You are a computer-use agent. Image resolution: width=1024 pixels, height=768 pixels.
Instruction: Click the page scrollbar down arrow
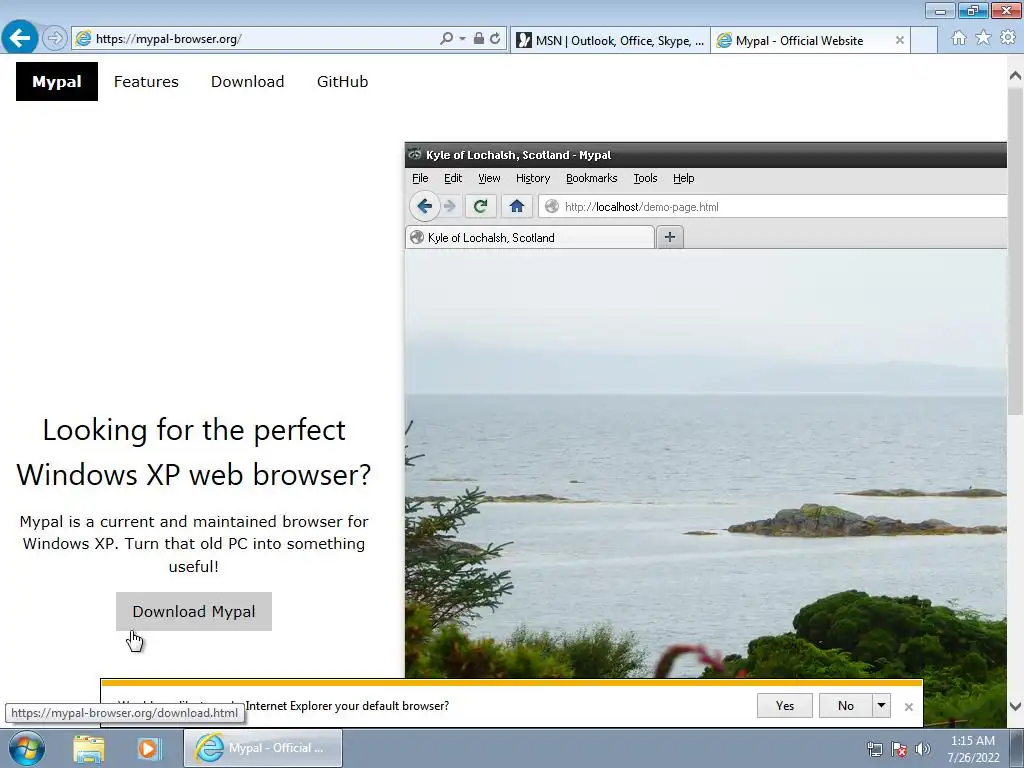[1016, 706]
